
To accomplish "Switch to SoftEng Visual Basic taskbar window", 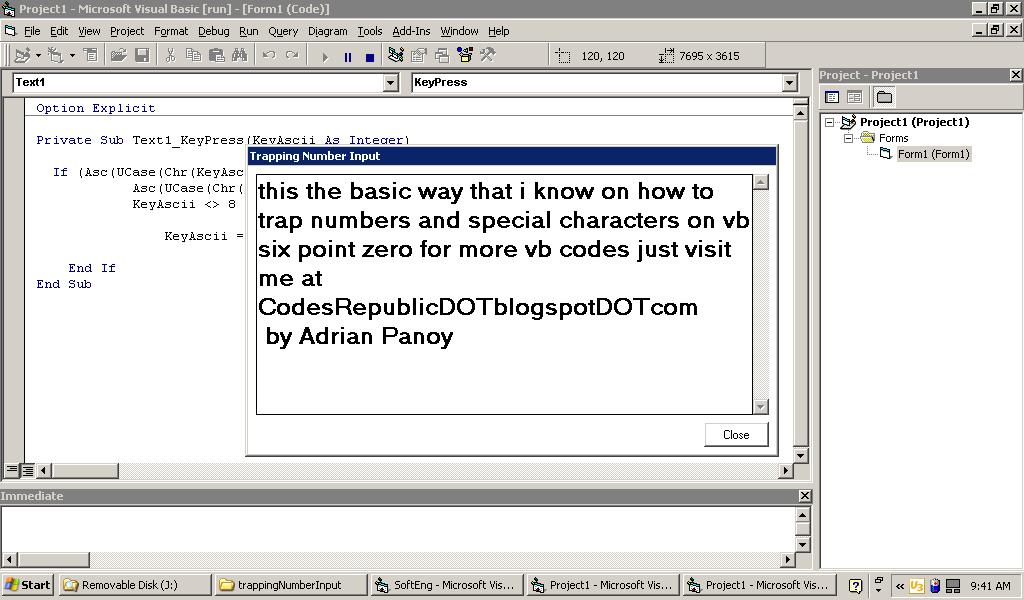I will 447,585.
